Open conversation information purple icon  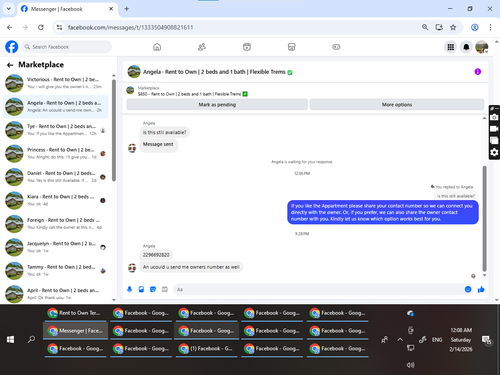tap(478, 72)
